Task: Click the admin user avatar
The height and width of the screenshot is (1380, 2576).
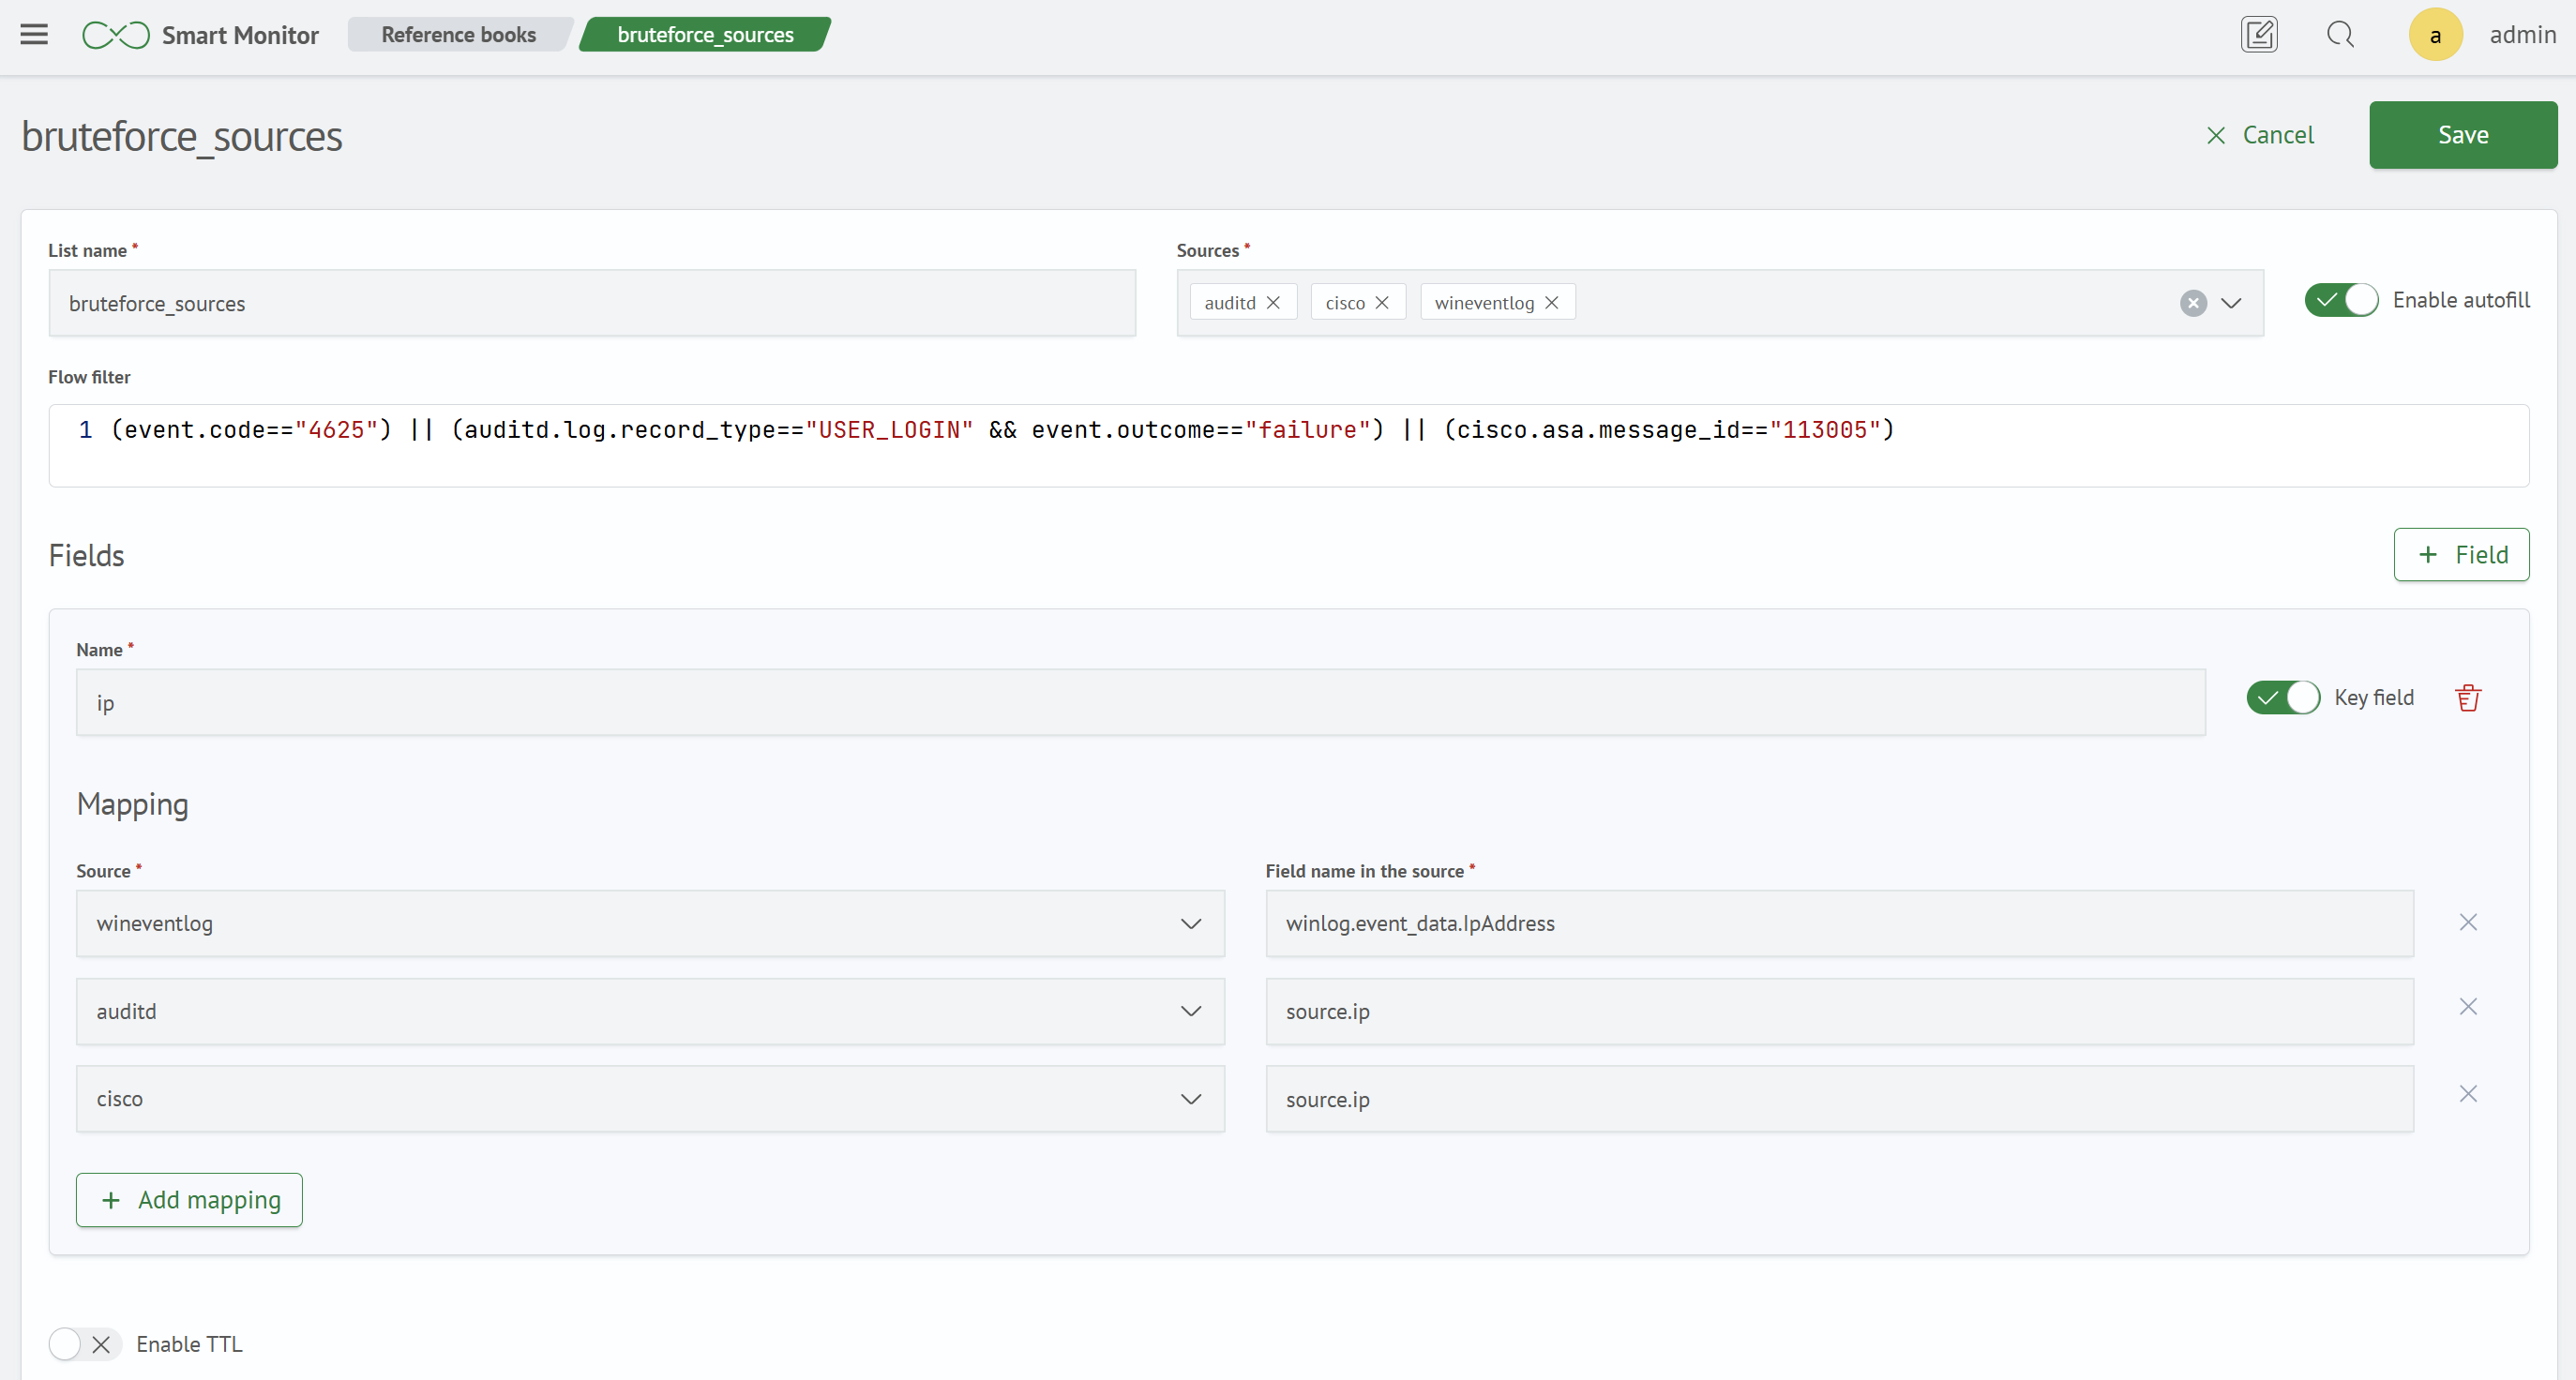Action: (2435, 35)
